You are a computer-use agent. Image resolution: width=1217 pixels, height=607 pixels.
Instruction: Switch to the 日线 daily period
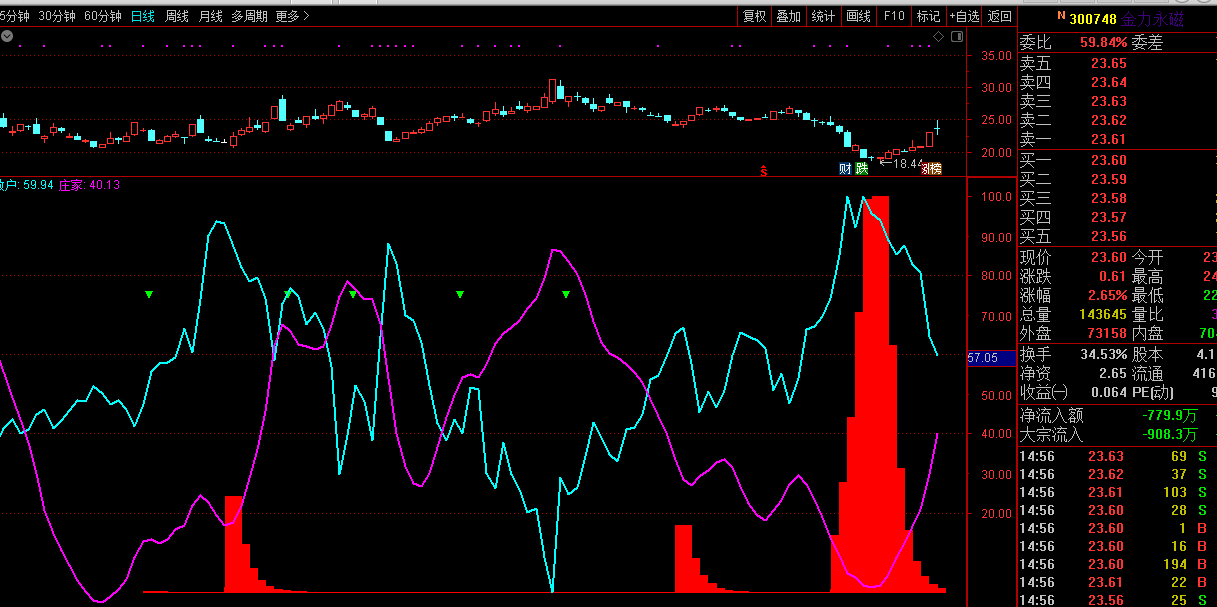click(143, 16)
